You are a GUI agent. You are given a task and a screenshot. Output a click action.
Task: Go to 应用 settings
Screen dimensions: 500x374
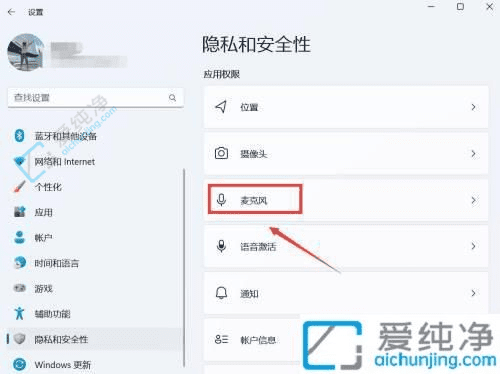44,212
